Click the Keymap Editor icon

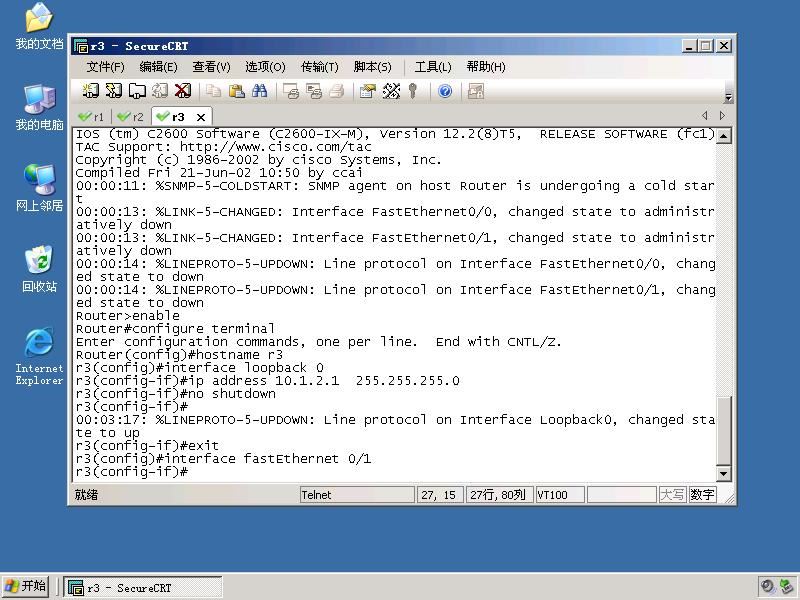click(391, 91)
